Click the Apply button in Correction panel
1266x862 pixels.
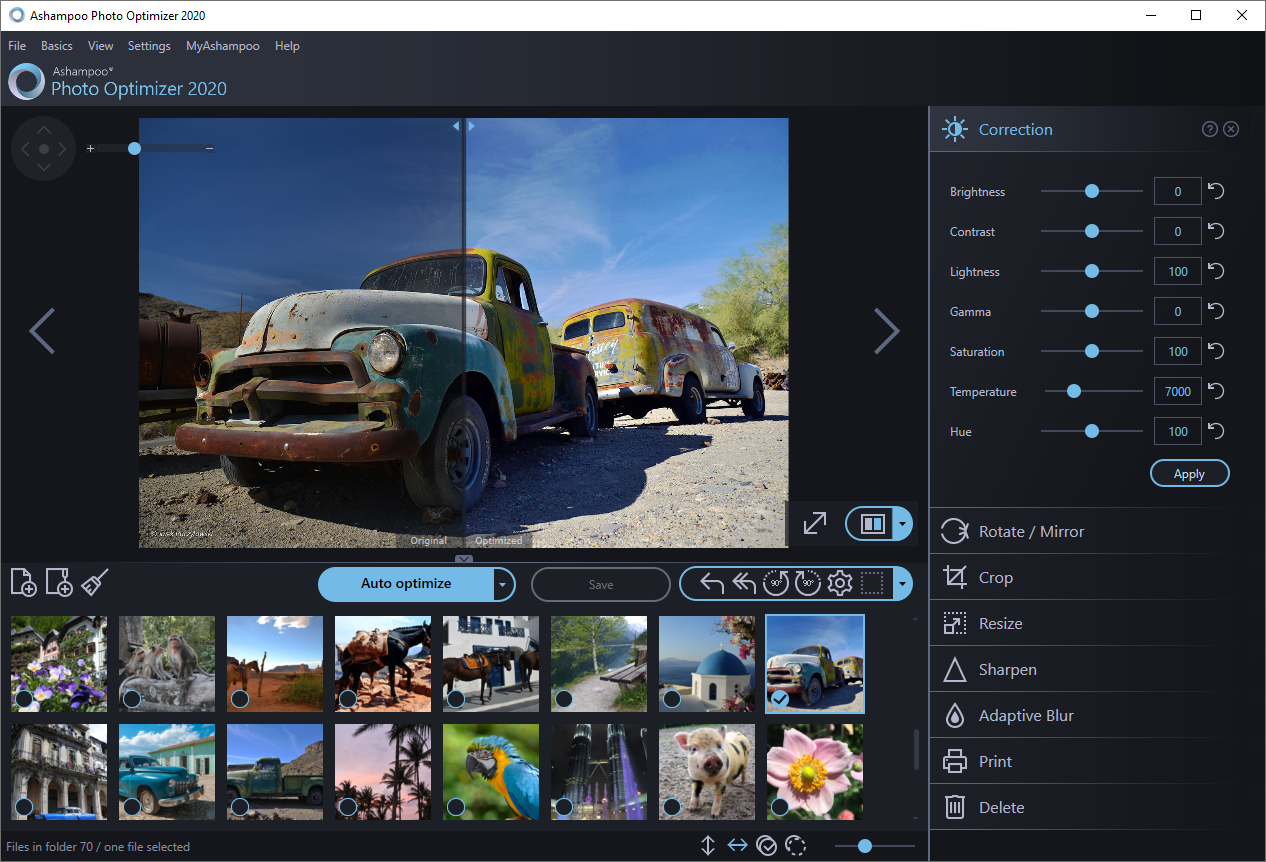pos(1189,473)
